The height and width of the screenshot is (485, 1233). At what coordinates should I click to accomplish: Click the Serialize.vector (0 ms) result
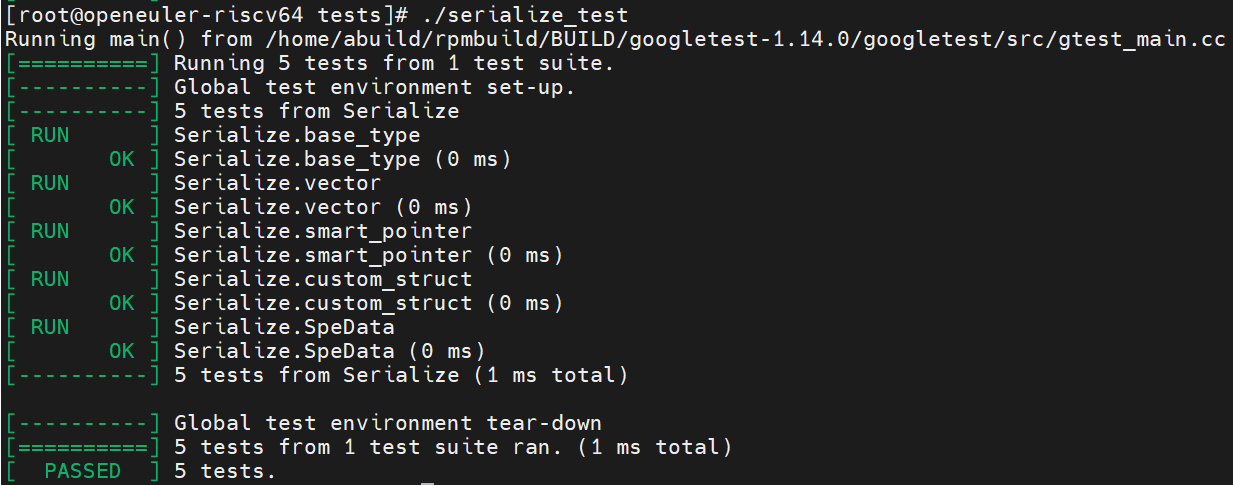(x=323, y=207)
